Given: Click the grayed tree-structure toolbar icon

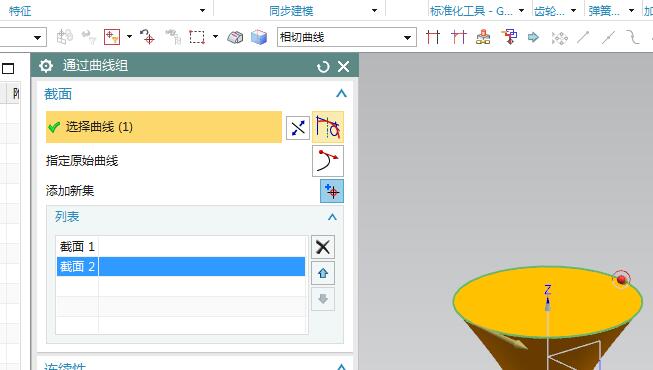Looking at the screenshot, I should tap(173, 37).
